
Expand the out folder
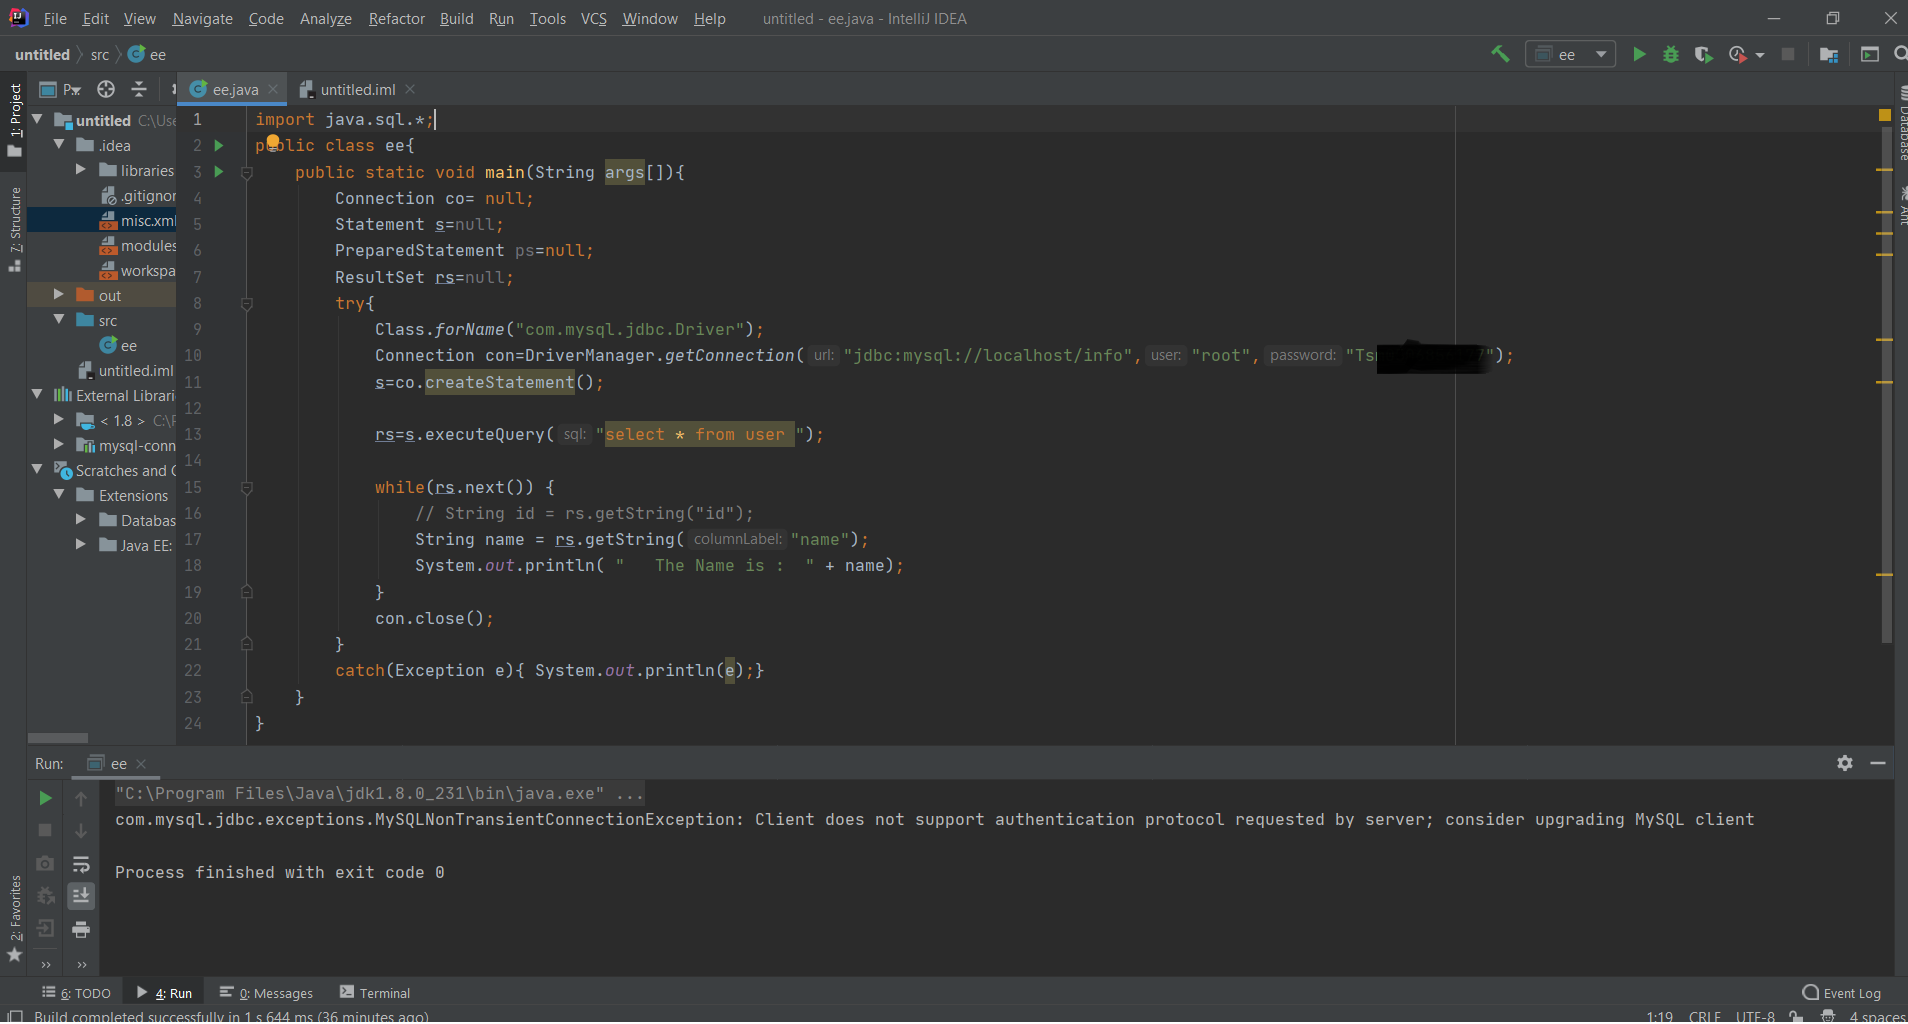[x=59, y=294]
